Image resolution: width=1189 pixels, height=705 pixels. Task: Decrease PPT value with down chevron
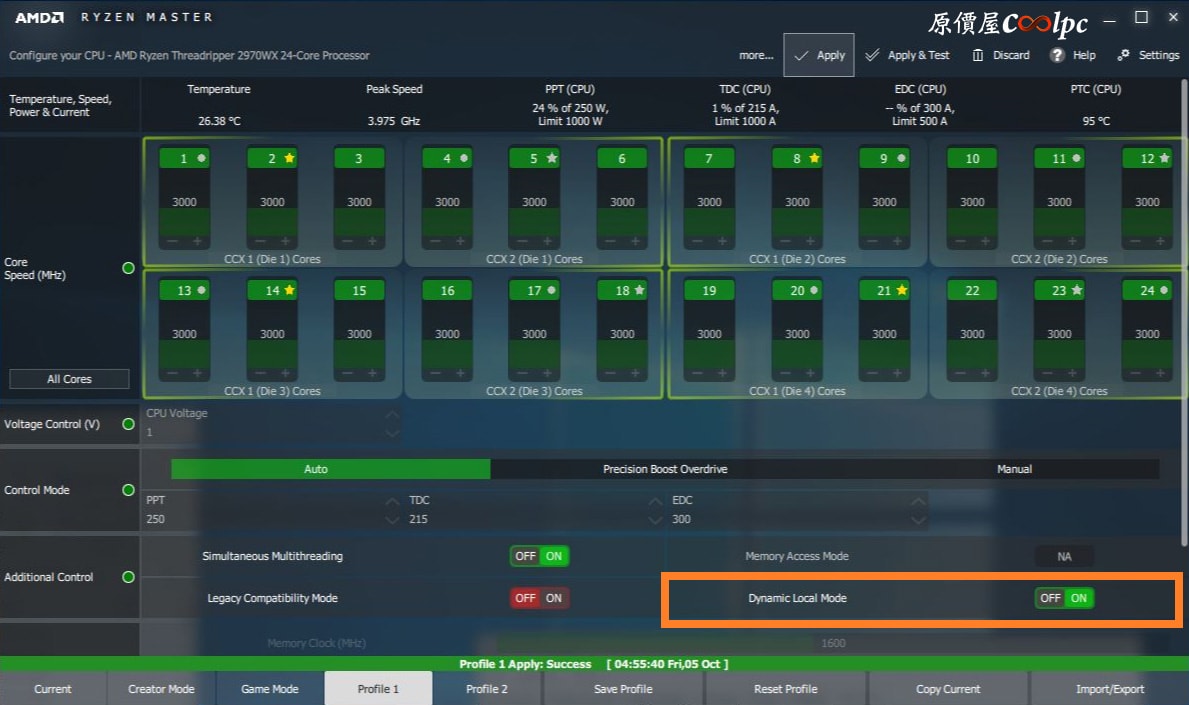392,519
